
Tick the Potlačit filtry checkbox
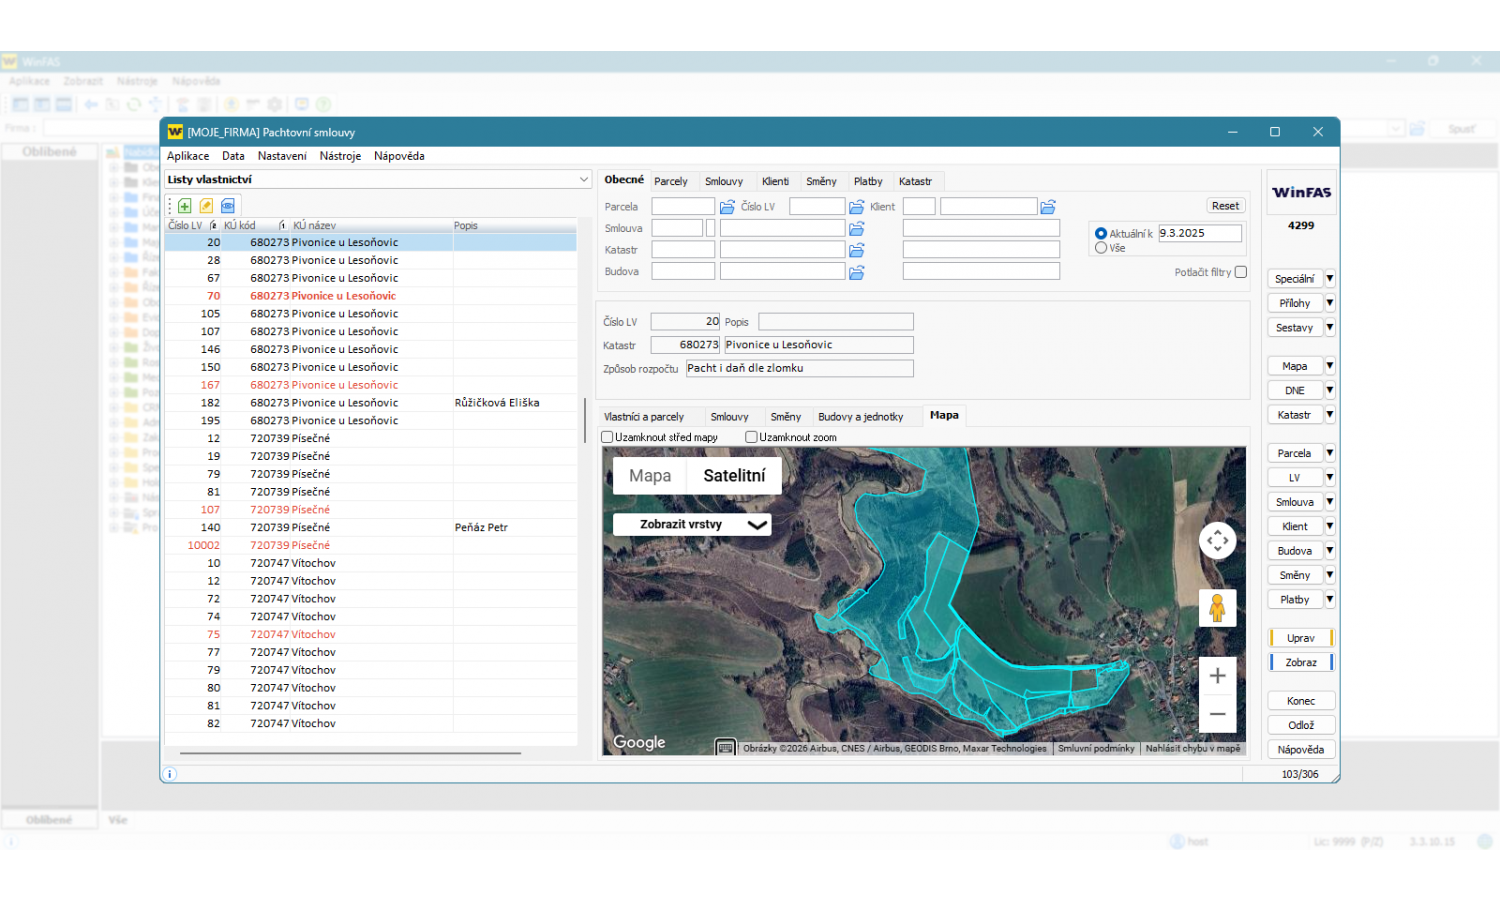1241,272
